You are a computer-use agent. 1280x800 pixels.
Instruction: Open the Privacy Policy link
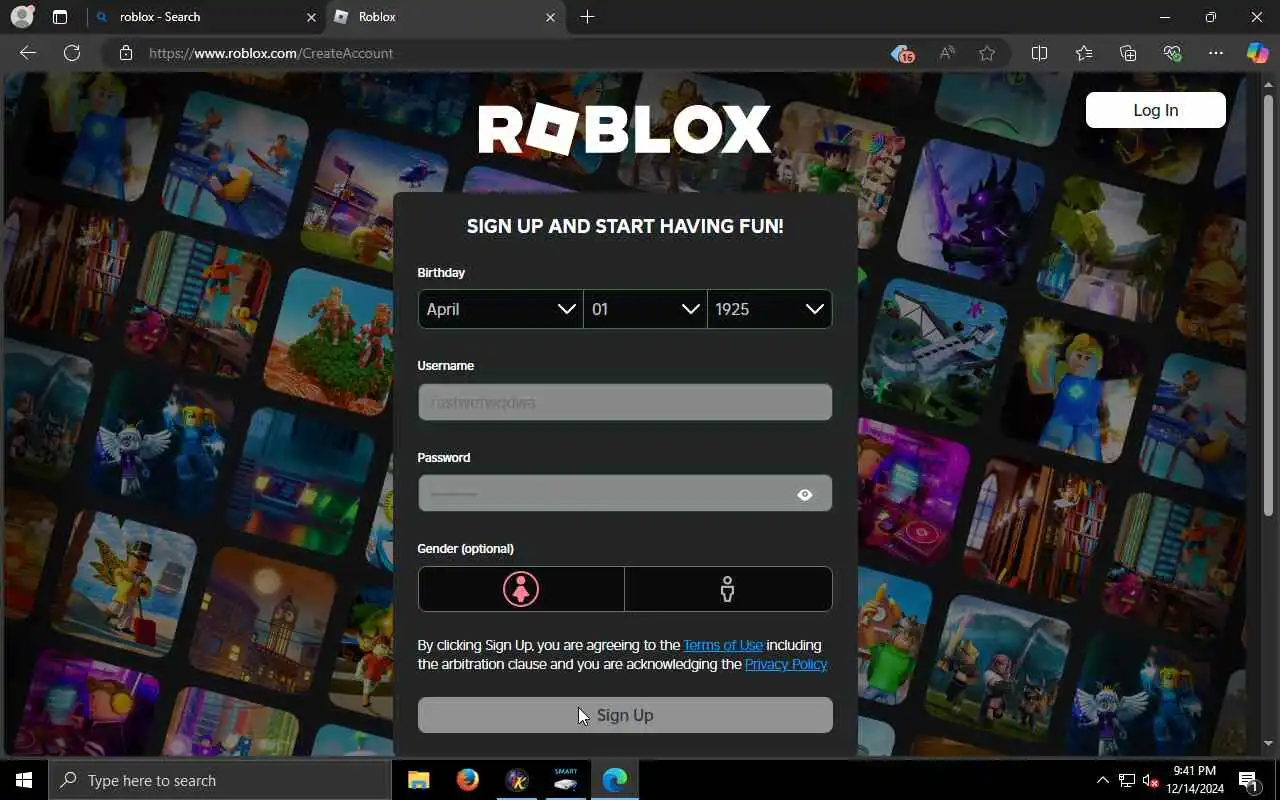pos(786,664)
